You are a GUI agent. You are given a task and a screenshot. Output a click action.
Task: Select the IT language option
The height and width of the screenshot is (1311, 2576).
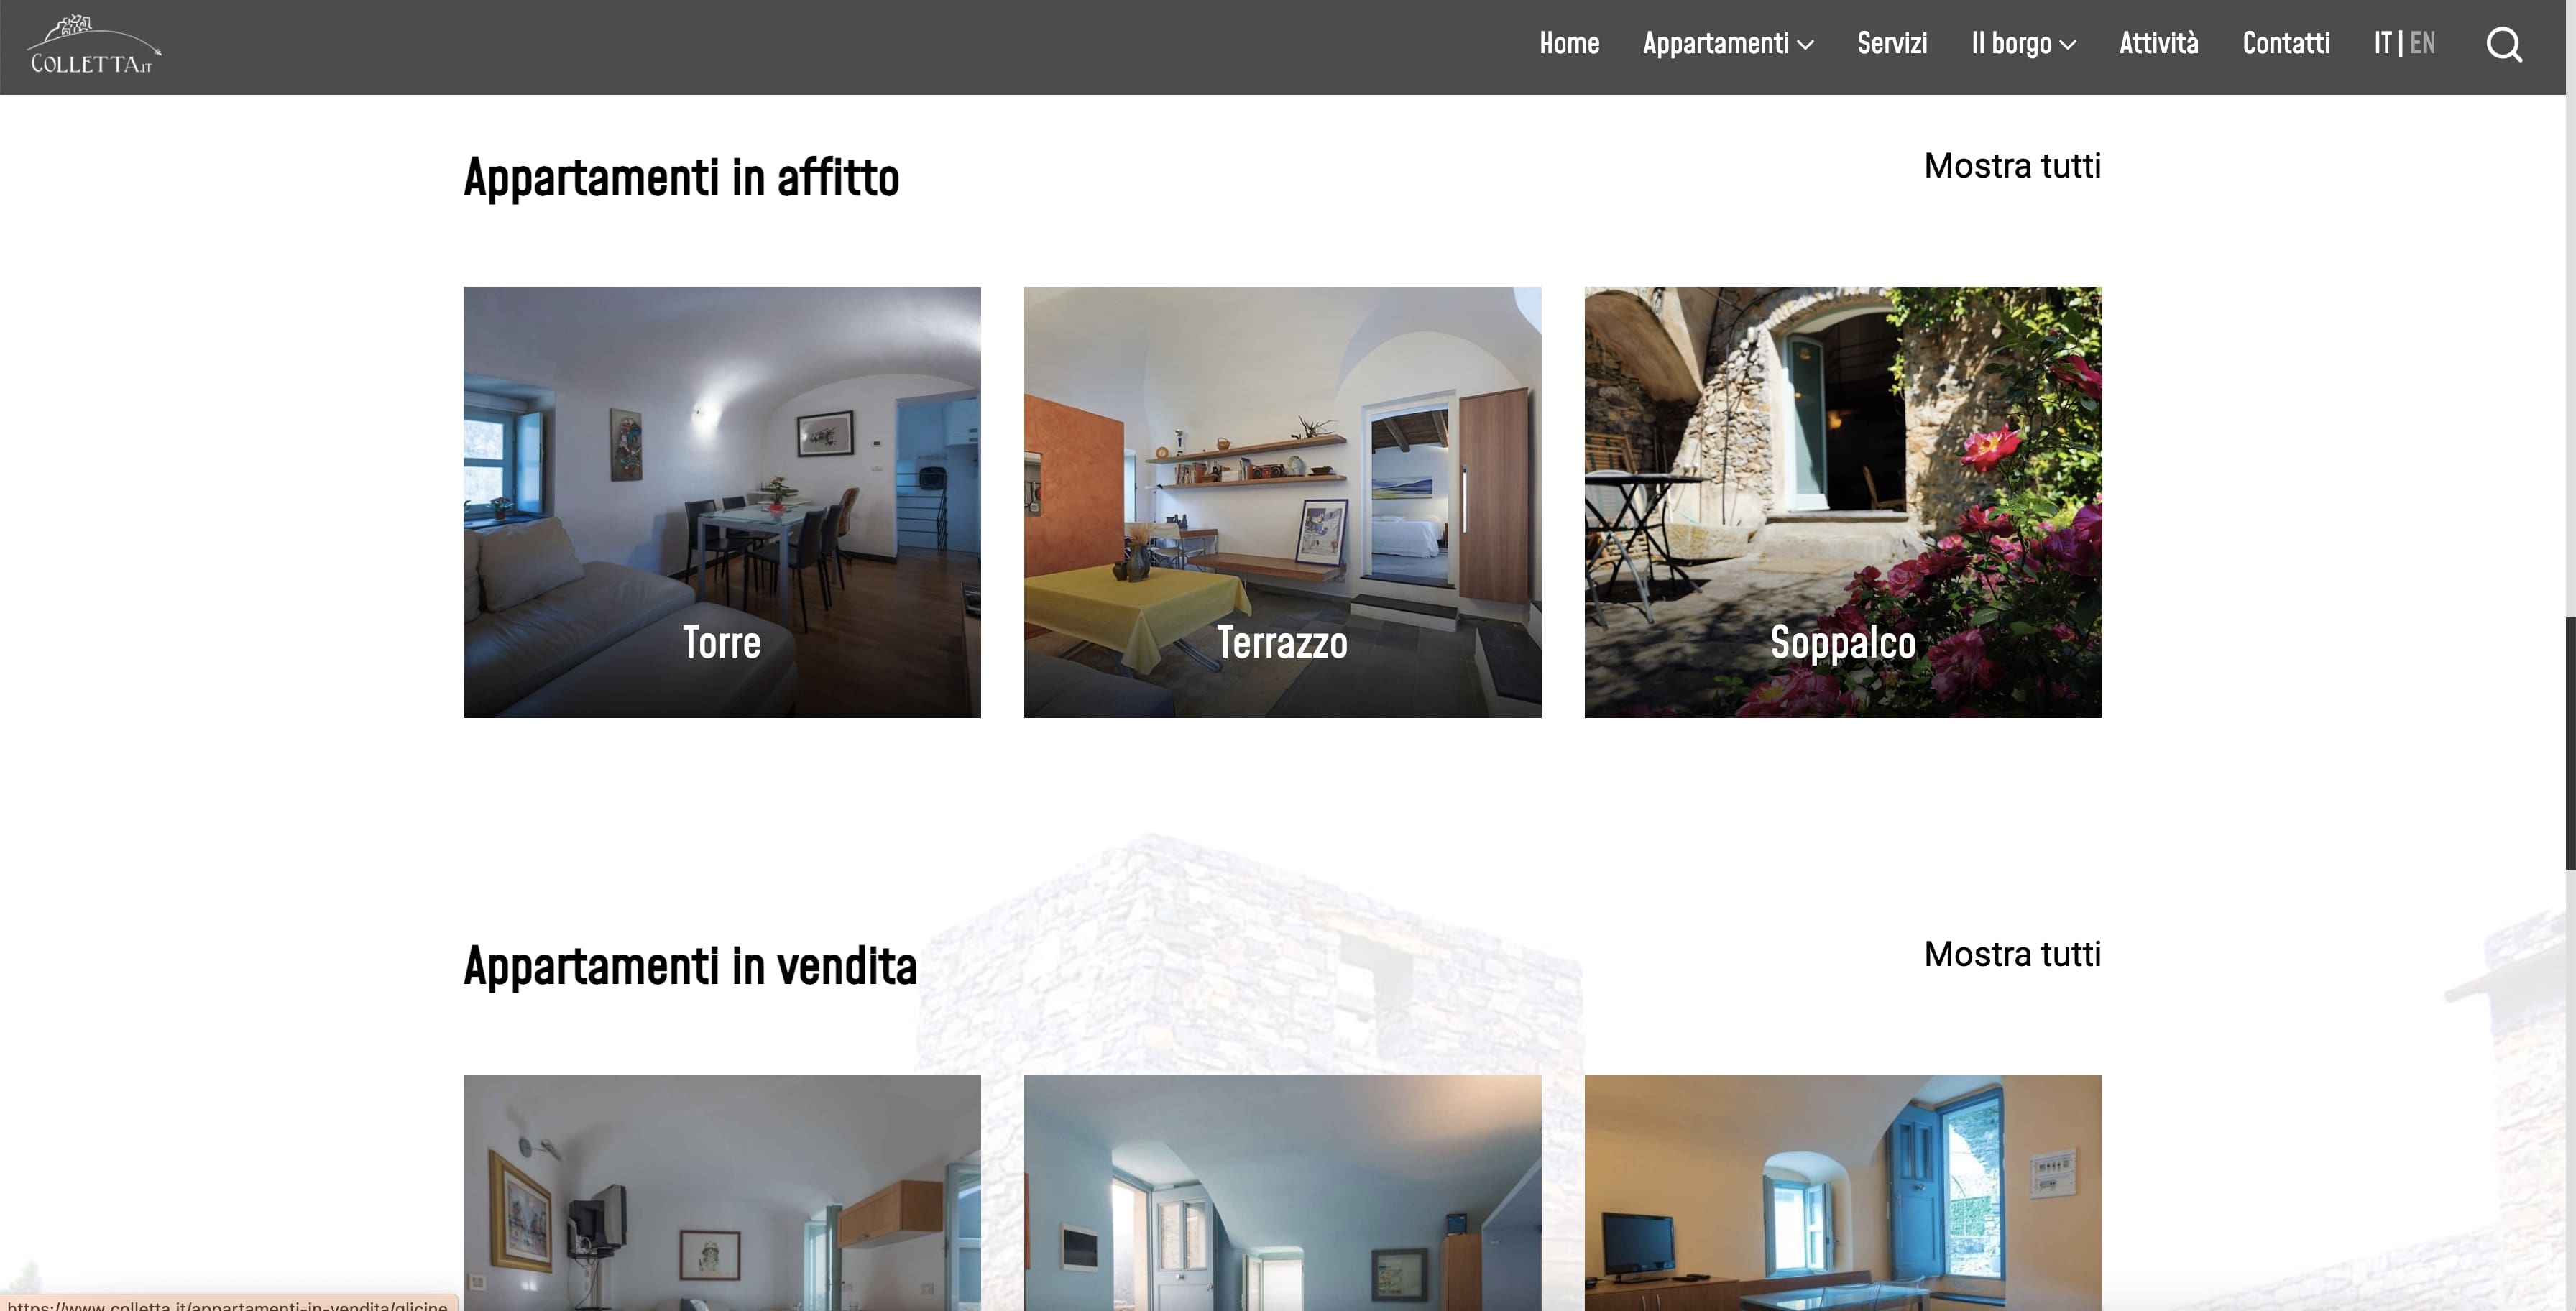[2383, 43]
